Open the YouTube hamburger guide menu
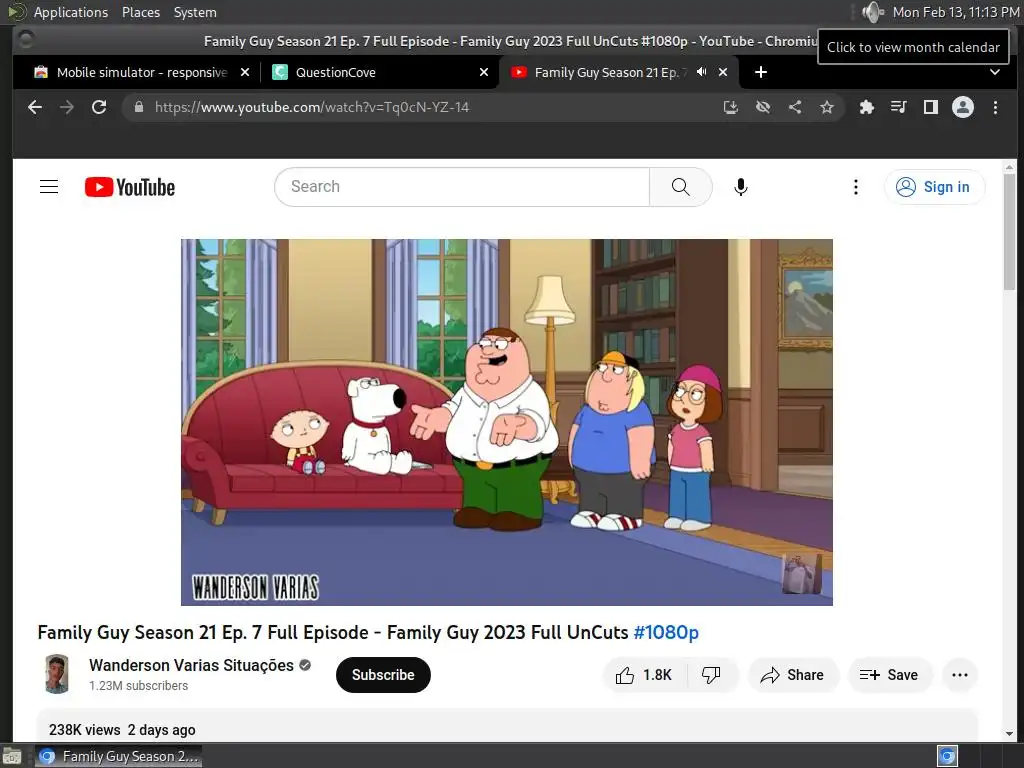 point(49,187)
